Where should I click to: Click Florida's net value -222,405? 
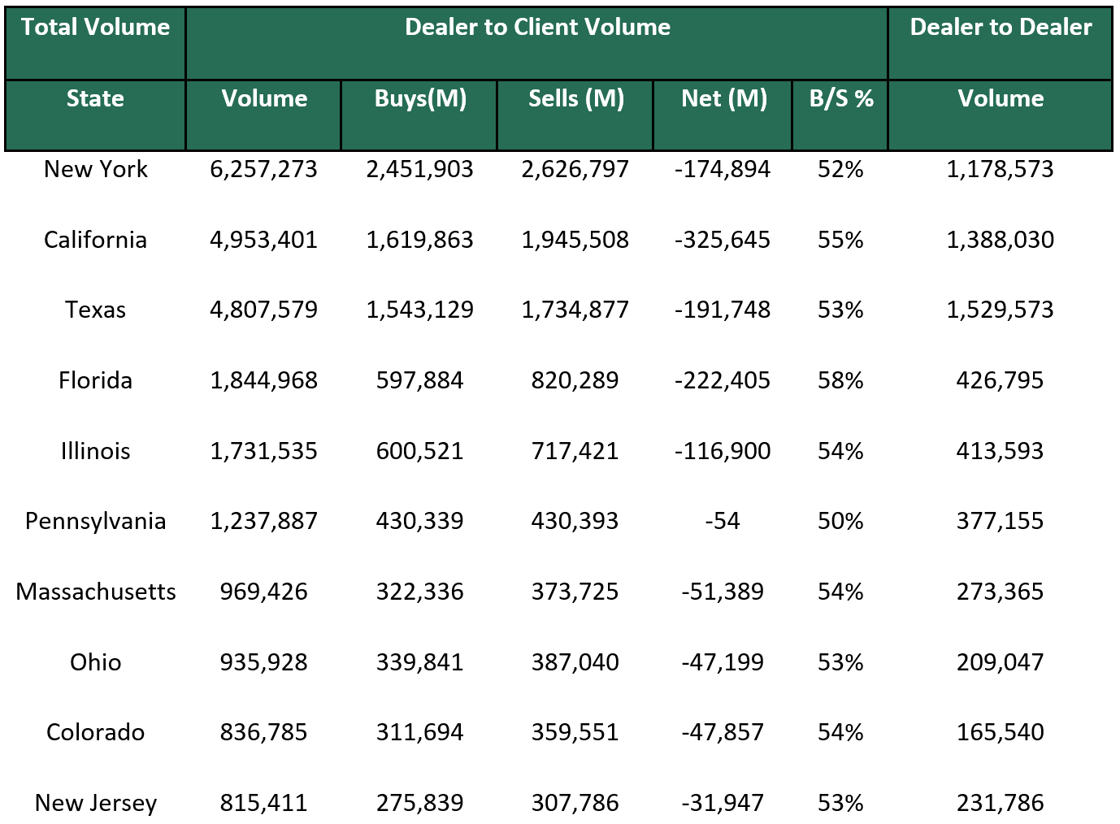[x=723, y=381]
